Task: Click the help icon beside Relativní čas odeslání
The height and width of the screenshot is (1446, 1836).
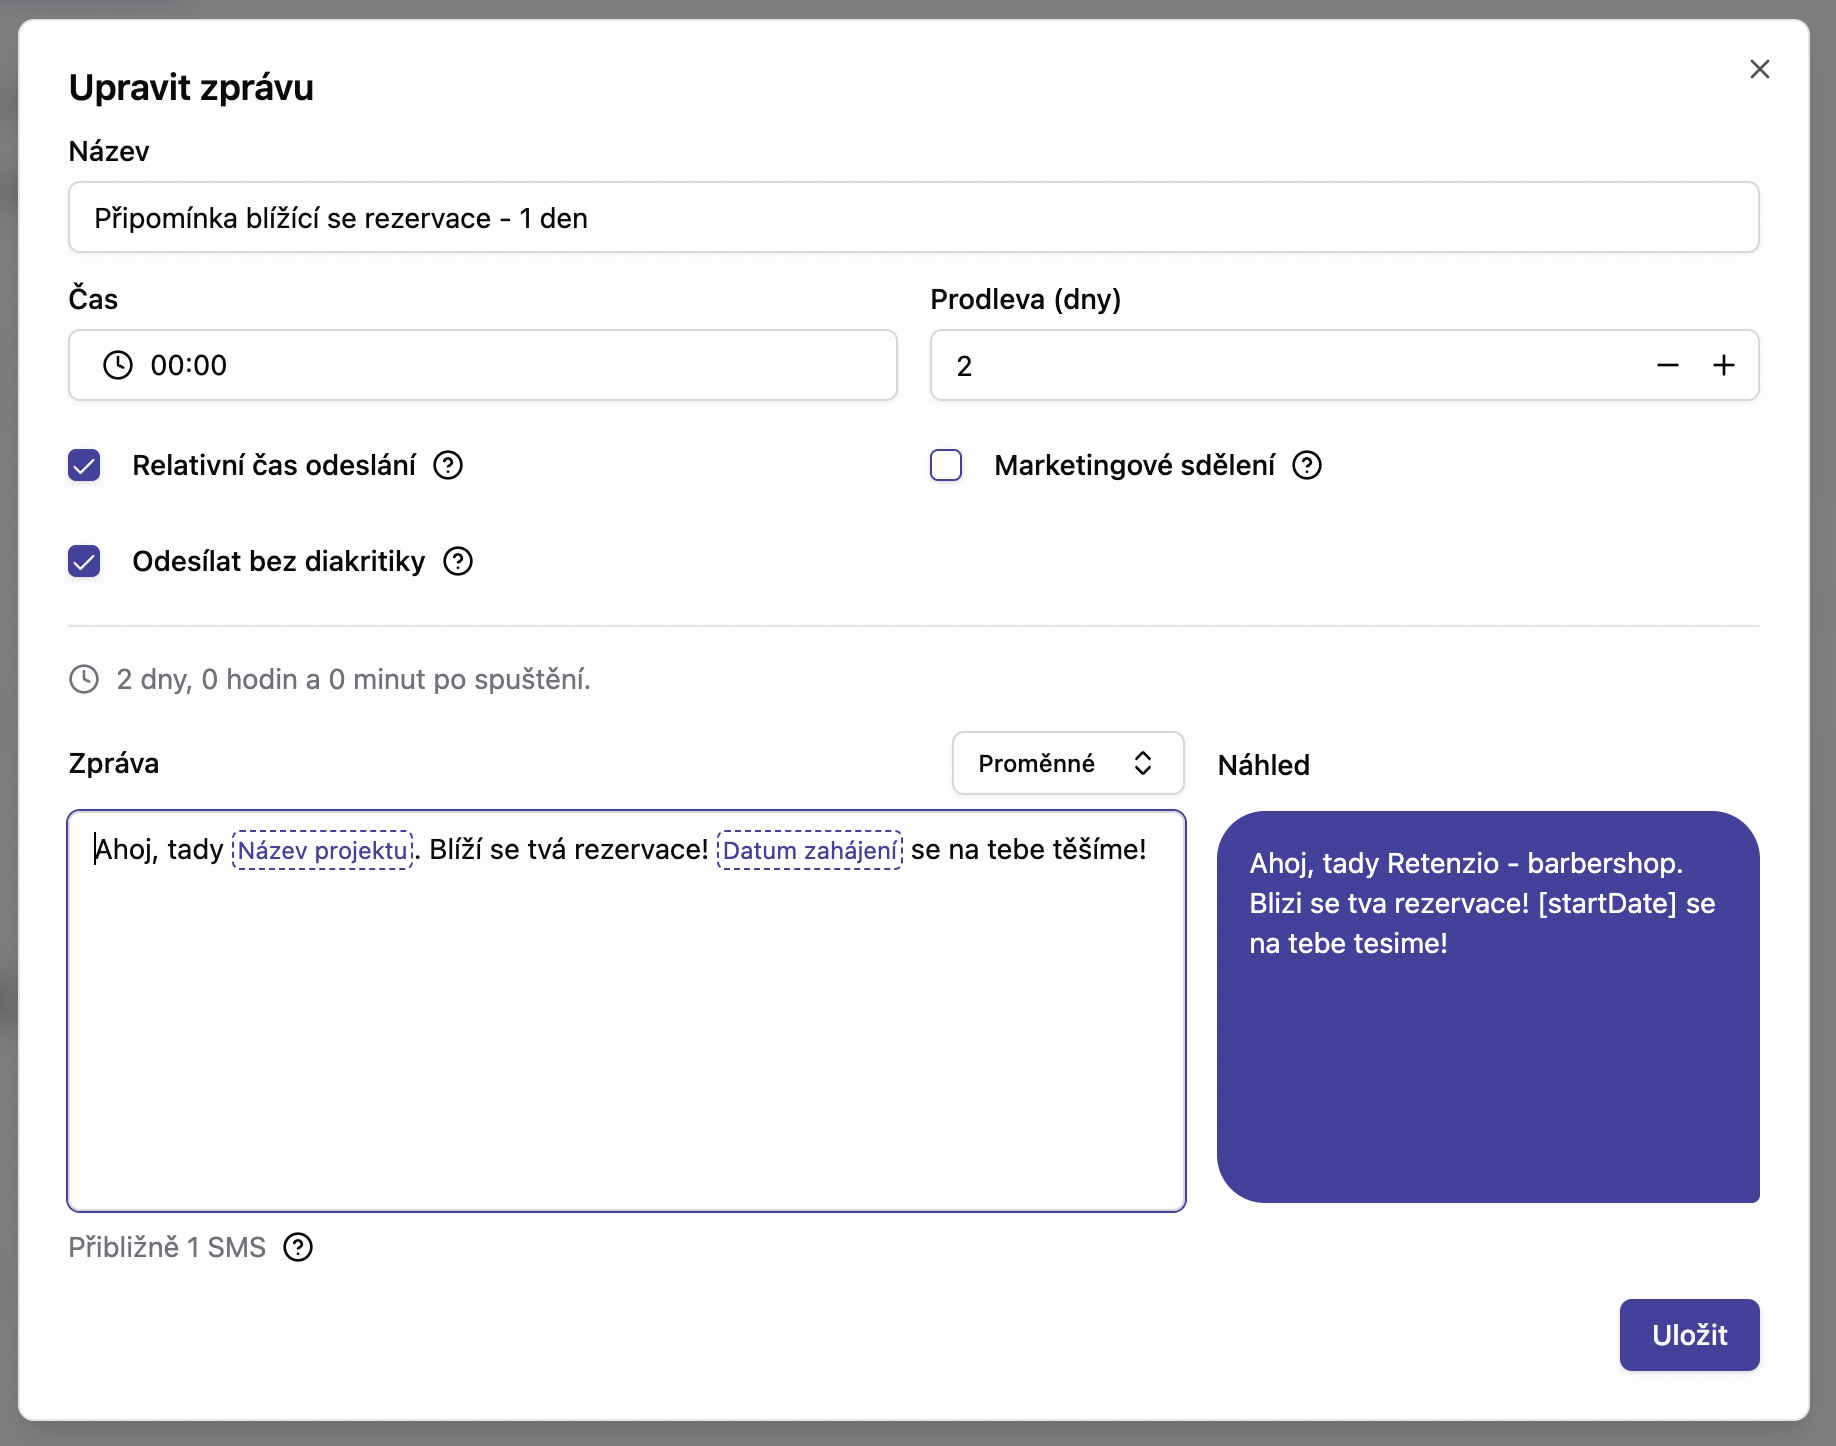Action: tap(448, 465)
